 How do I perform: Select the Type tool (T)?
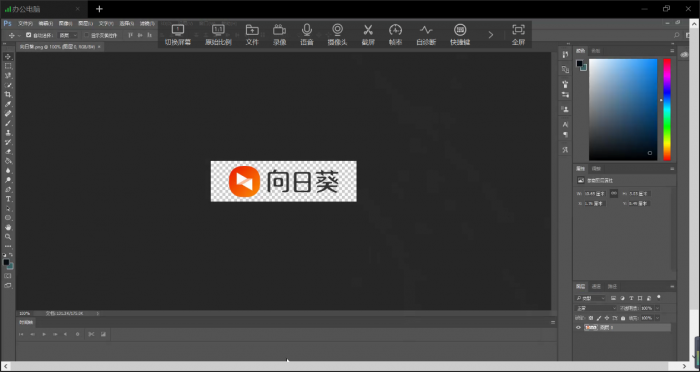click(8, 199)
